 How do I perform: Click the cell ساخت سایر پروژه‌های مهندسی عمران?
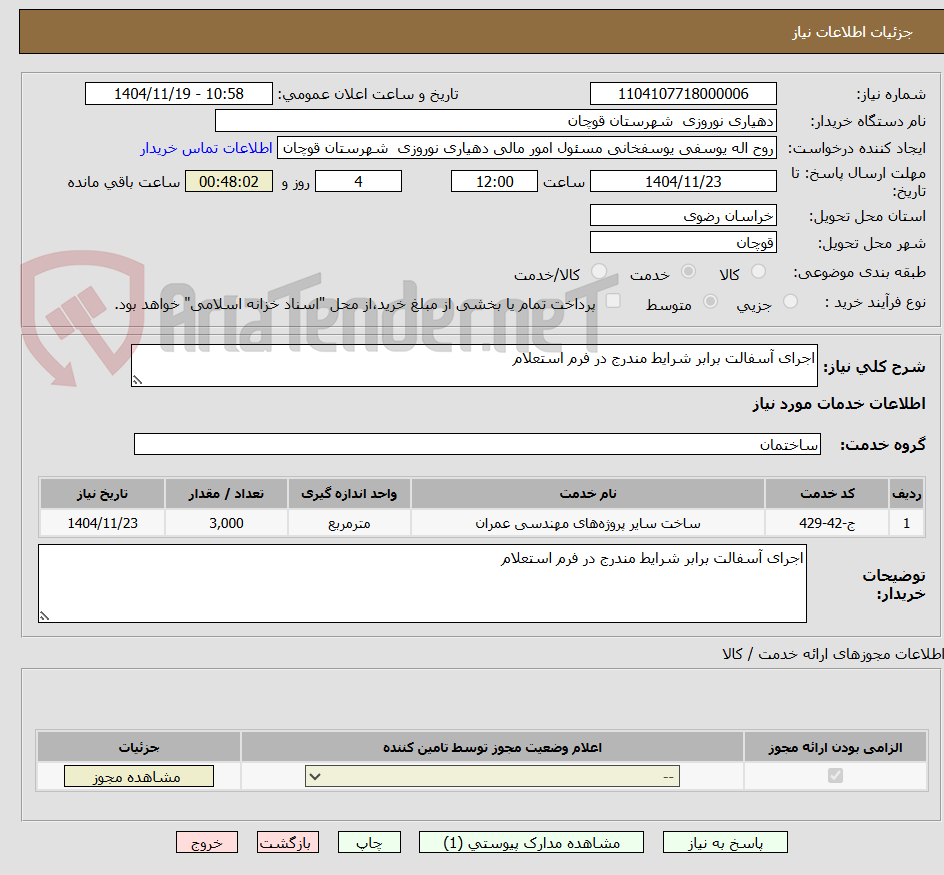click(x=588, y=523)
